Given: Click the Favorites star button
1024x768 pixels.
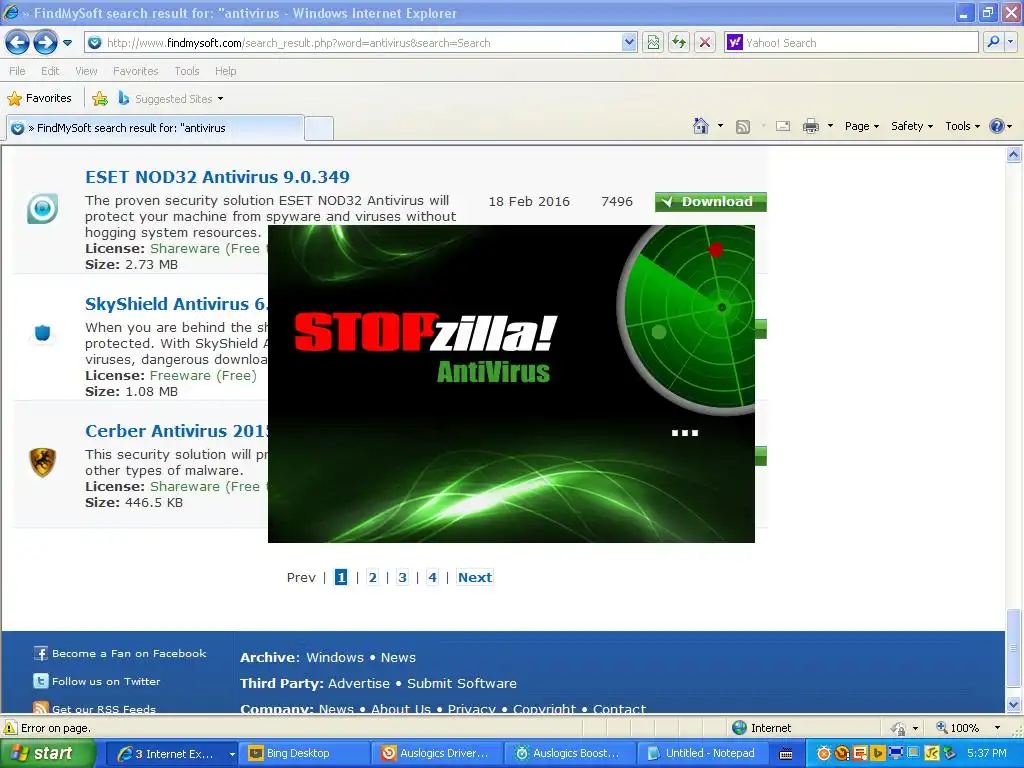Looking at the screenshot, I should (40, 99).
